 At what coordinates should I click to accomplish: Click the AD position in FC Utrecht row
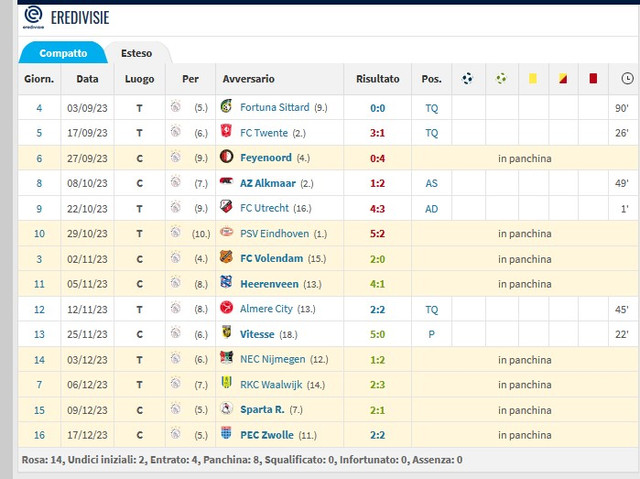point(431,208)
